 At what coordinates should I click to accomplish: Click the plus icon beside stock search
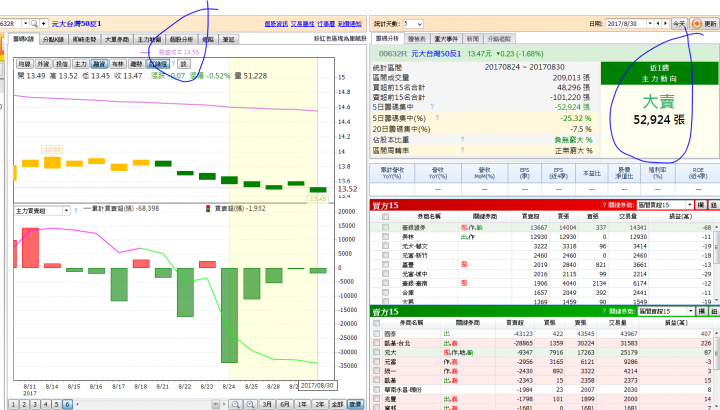44,23
